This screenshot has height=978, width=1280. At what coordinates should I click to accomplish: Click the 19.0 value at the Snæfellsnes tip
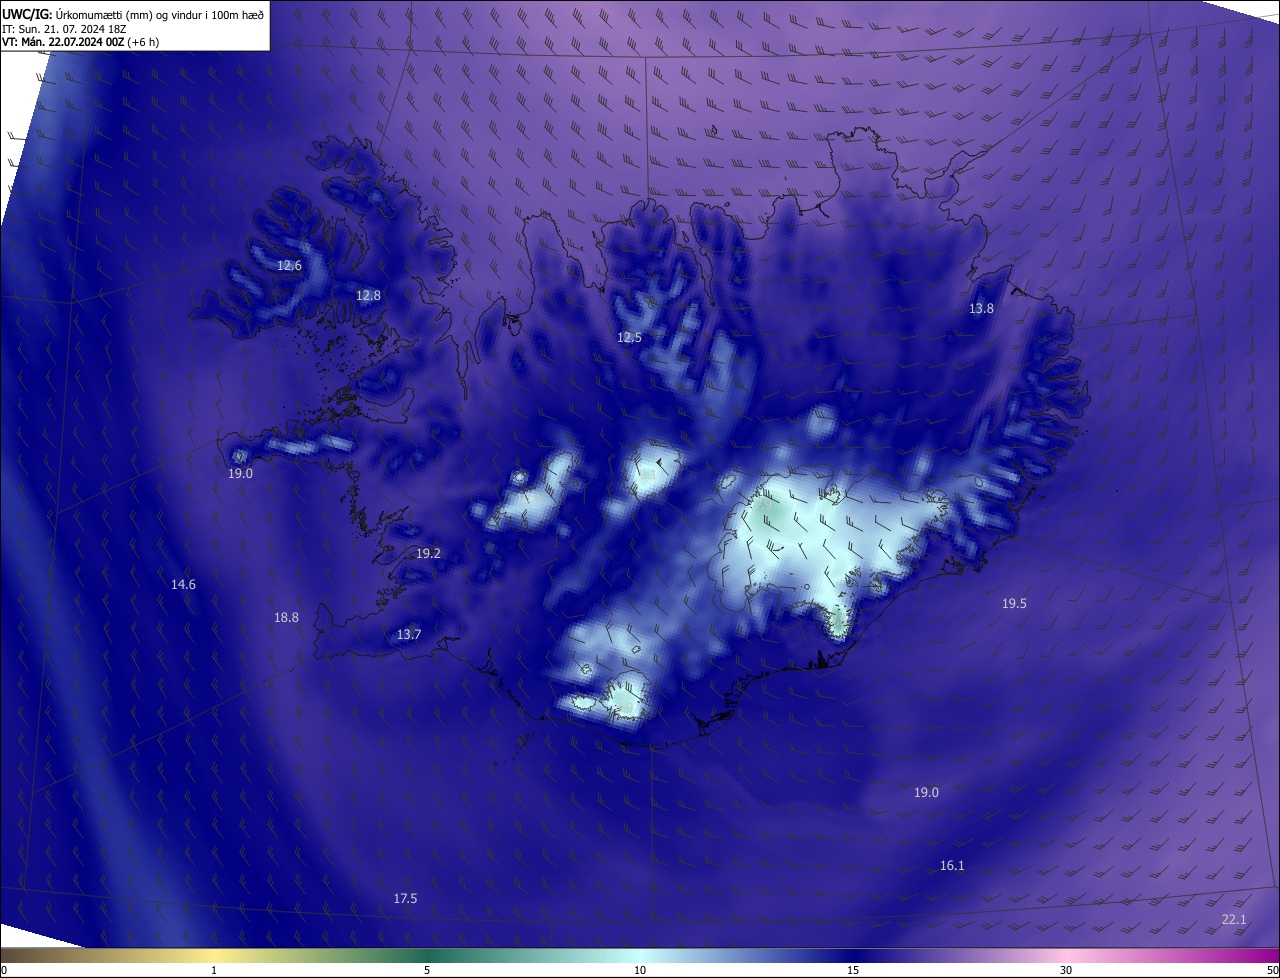point(240,474)
